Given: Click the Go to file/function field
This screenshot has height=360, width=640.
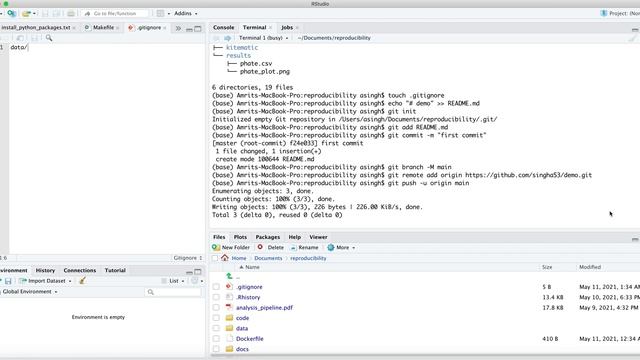Looking at the screenshot, I should coord(115,13).
